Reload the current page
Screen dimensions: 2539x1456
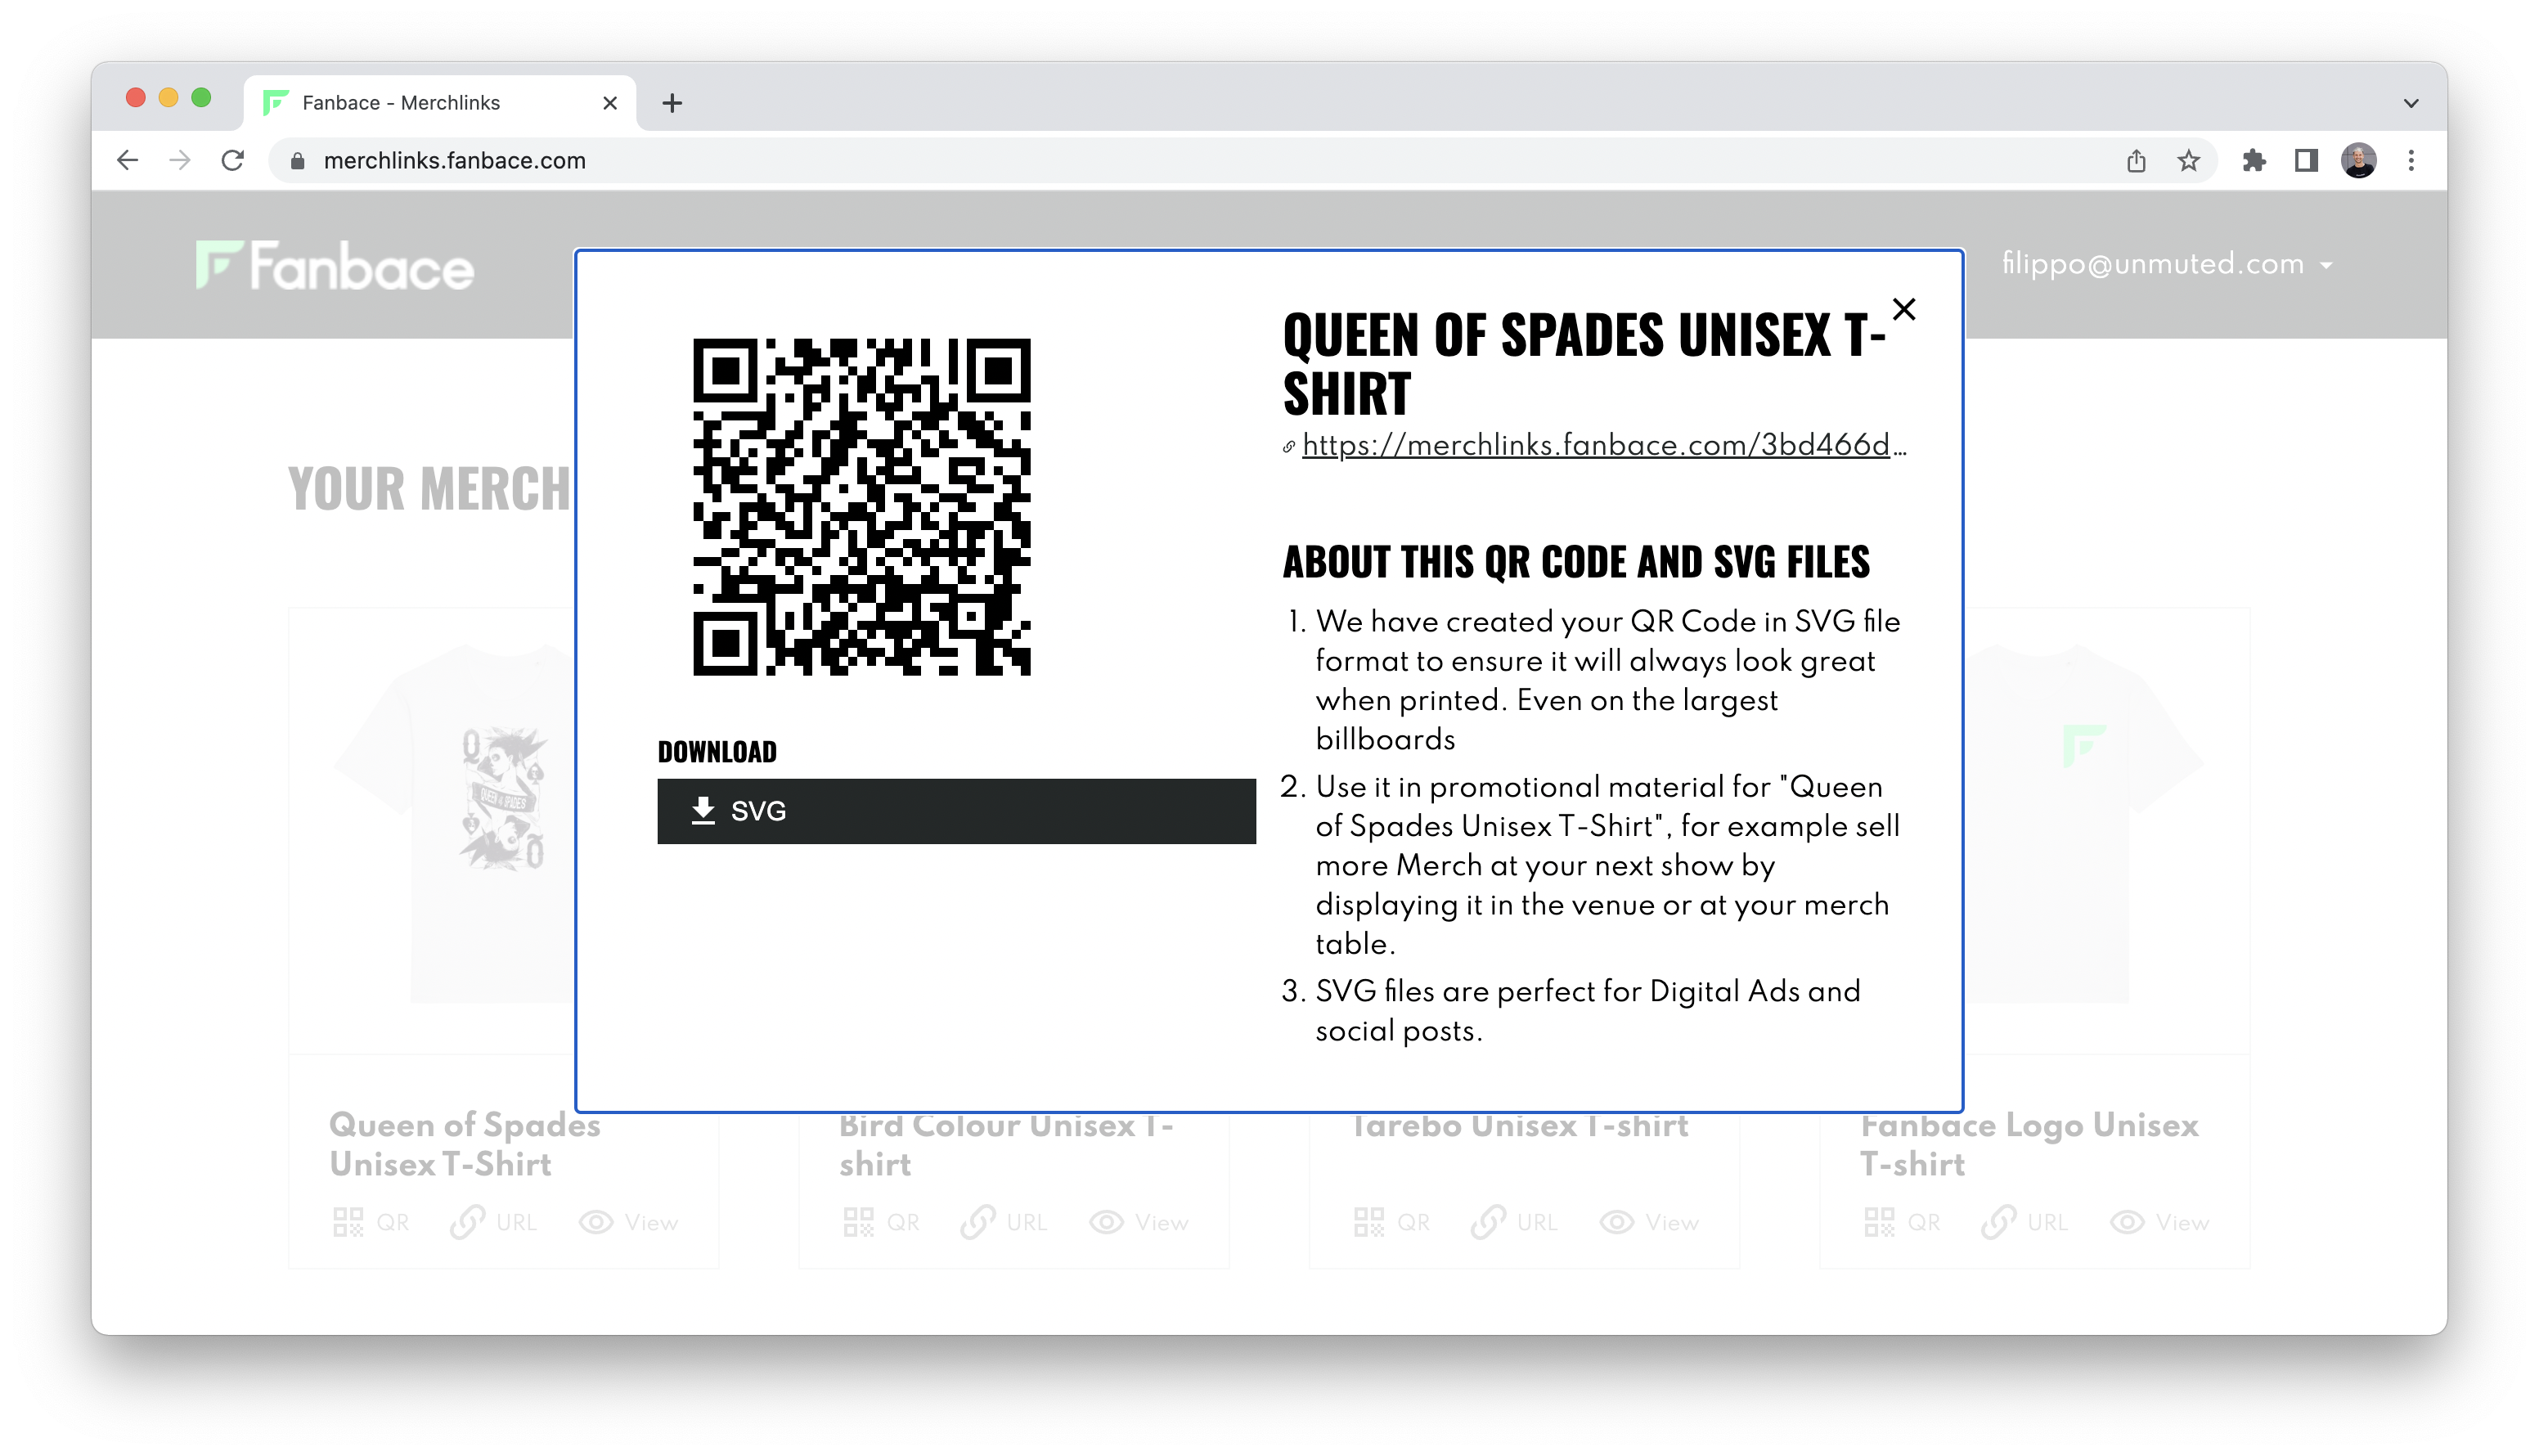pyautogui.click(x=233, y=160)
